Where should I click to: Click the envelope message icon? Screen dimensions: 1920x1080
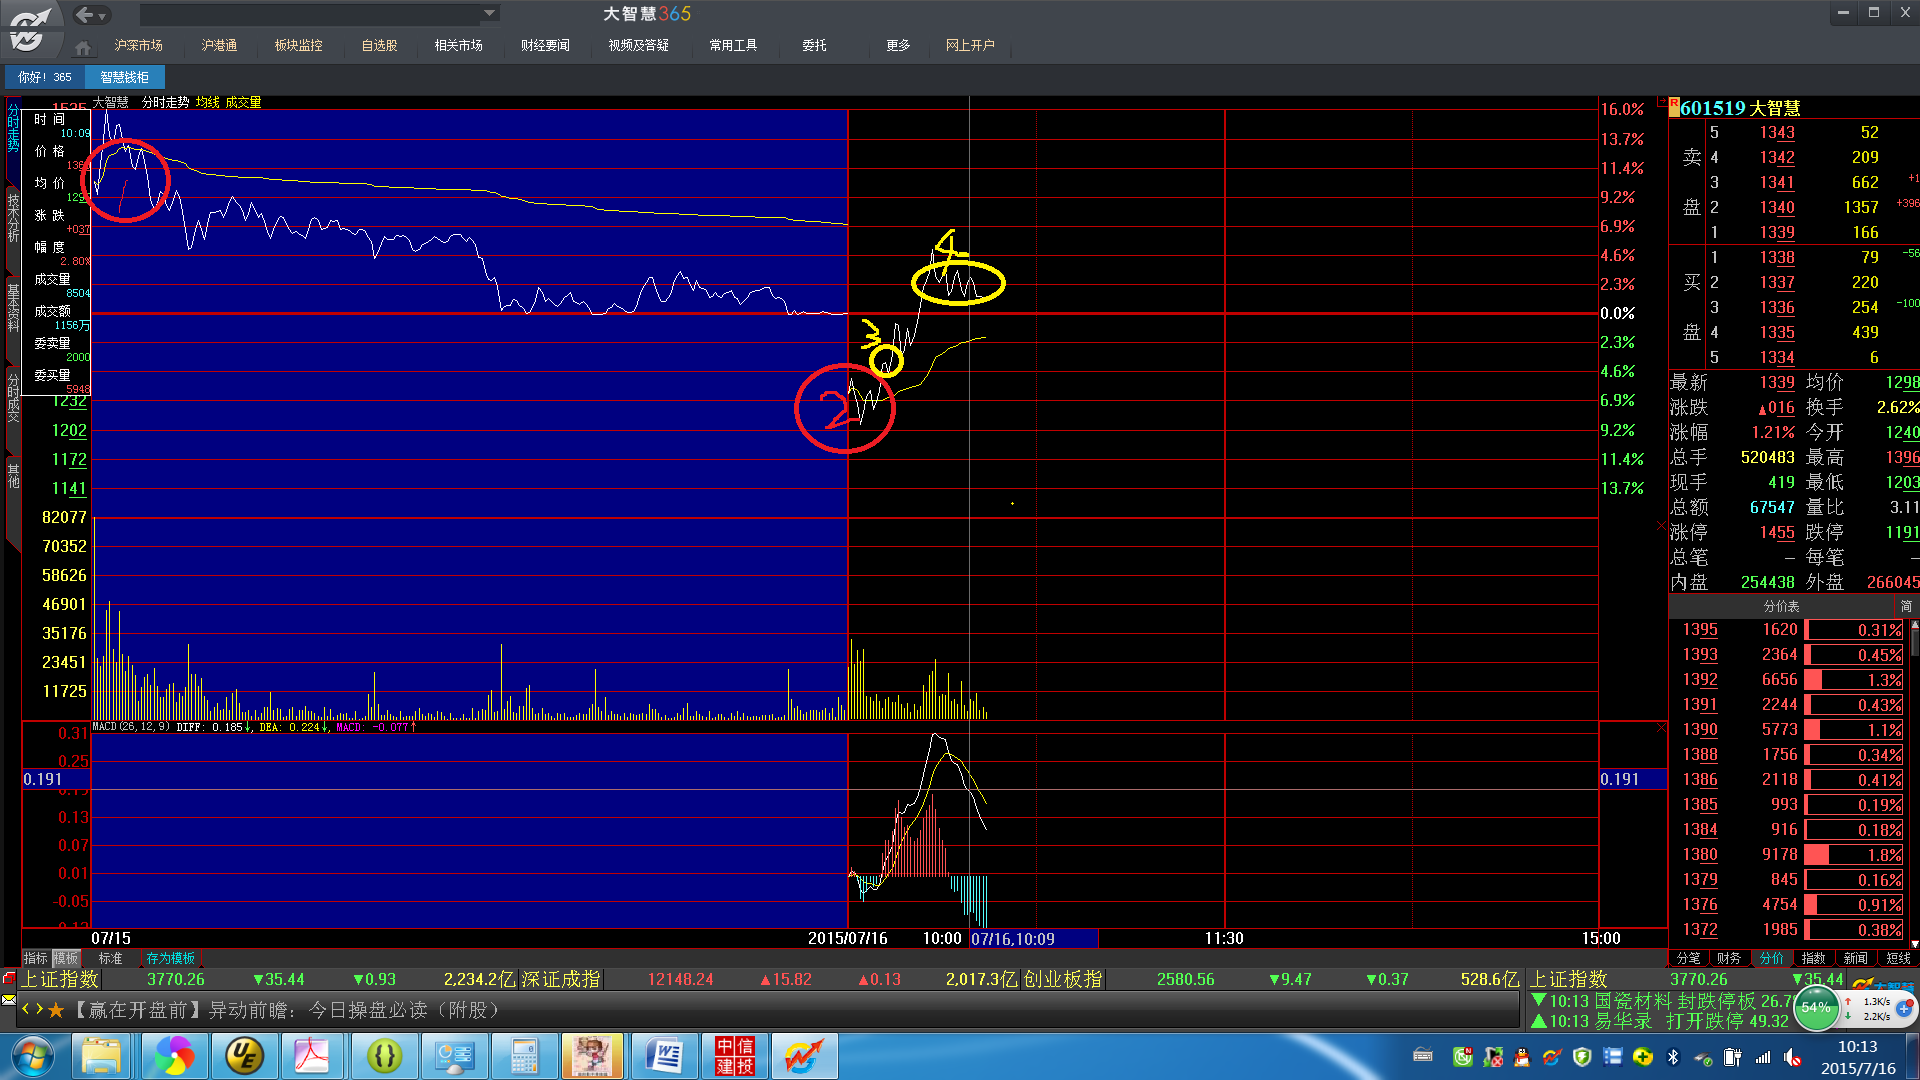pyautogui.click(x=9, y=1000)
